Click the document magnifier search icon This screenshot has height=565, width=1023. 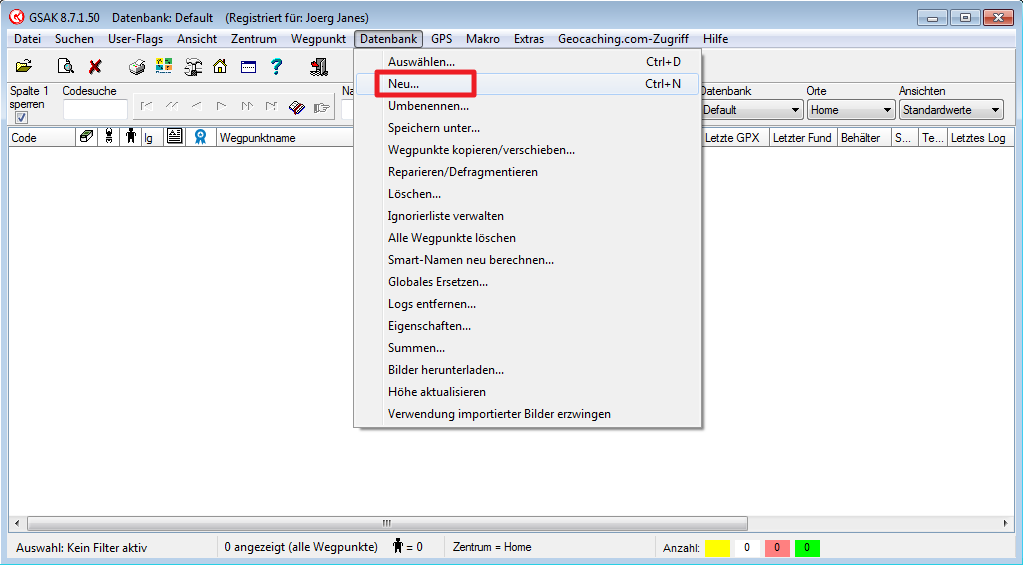click(x=65, y=66)
